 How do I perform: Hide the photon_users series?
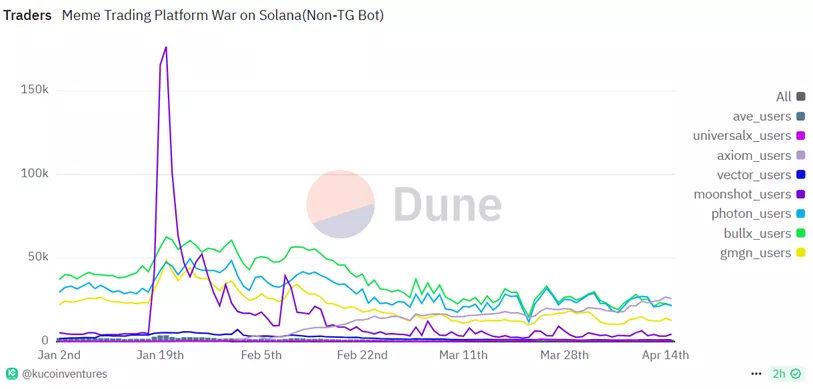[801, 214]
